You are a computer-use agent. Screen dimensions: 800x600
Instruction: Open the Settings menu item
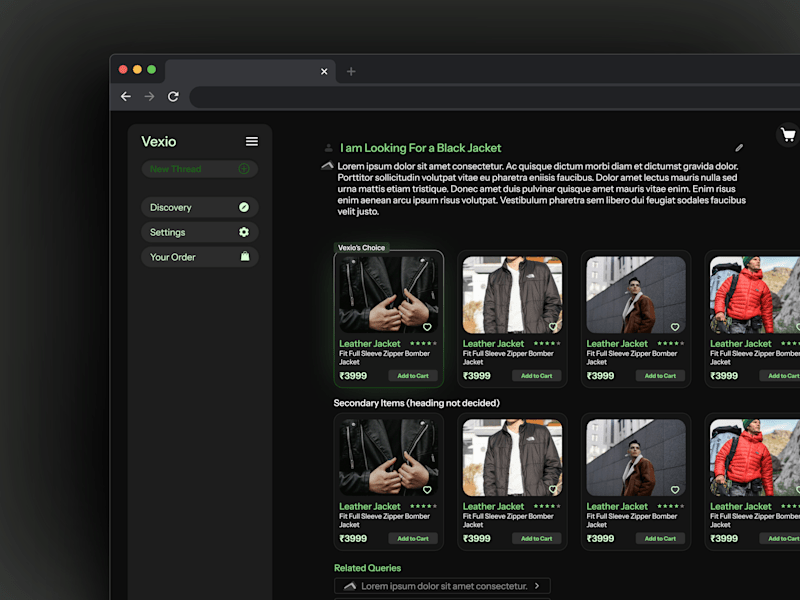tap(200, 232)
